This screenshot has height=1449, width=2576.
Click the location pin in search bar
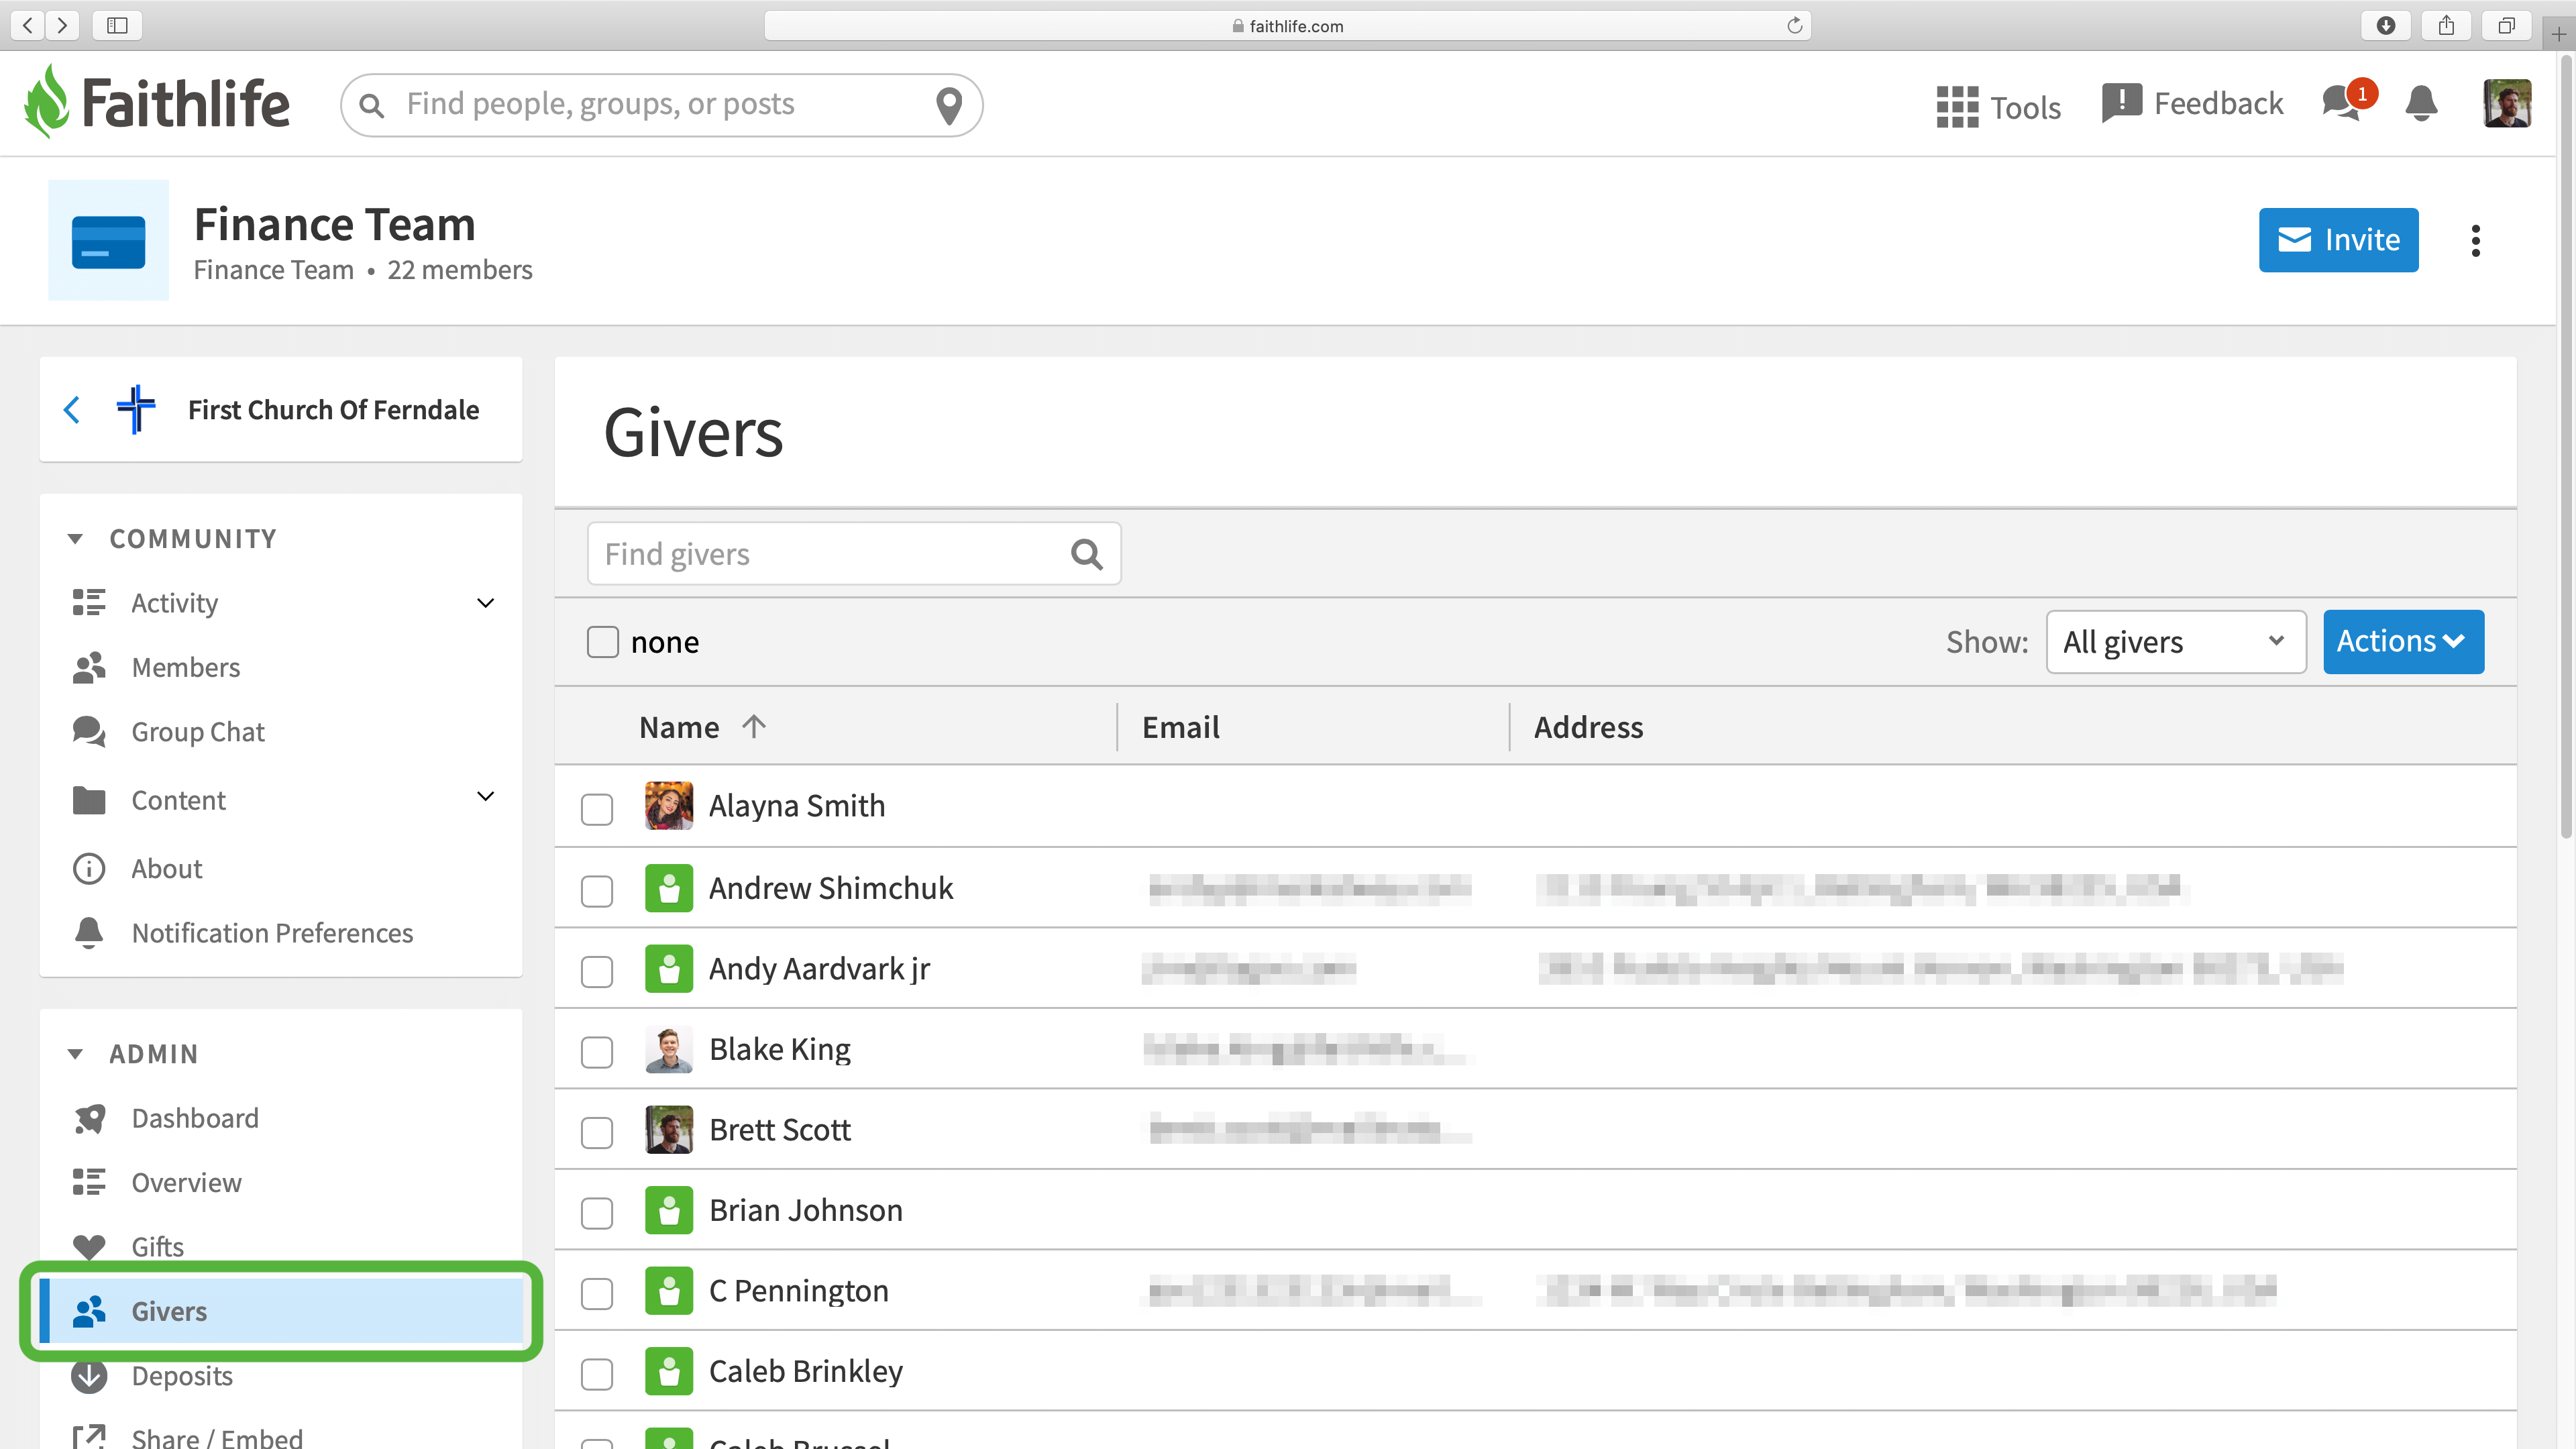point(948,105)
